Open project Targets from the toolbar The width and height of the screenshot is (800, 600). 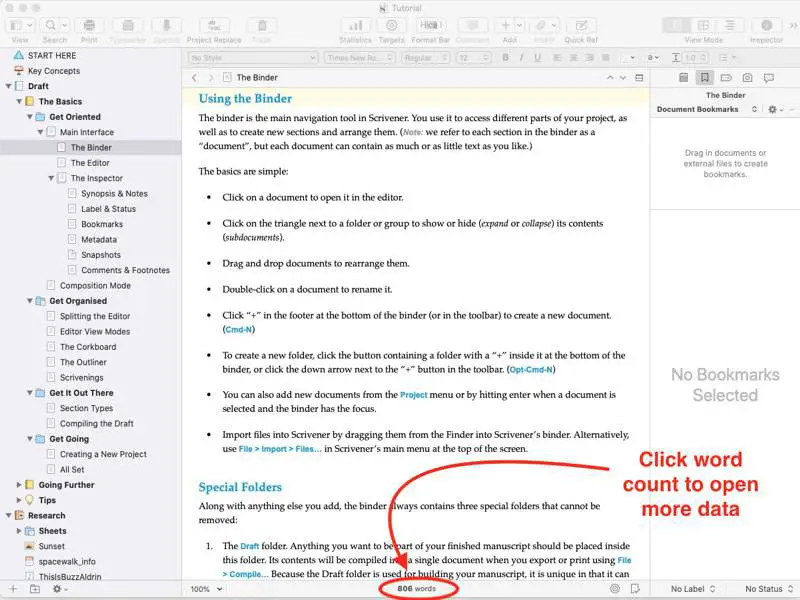click(x=391, y=26)
